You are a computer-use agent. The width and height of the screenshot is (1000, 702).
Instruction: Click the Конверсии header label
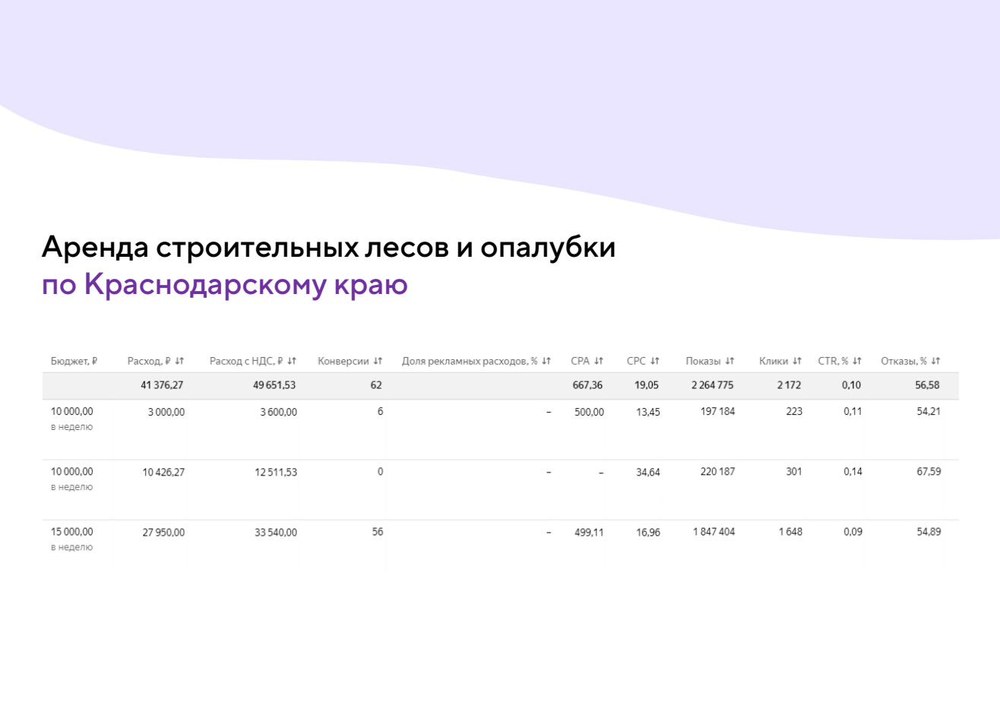point(343,361)
